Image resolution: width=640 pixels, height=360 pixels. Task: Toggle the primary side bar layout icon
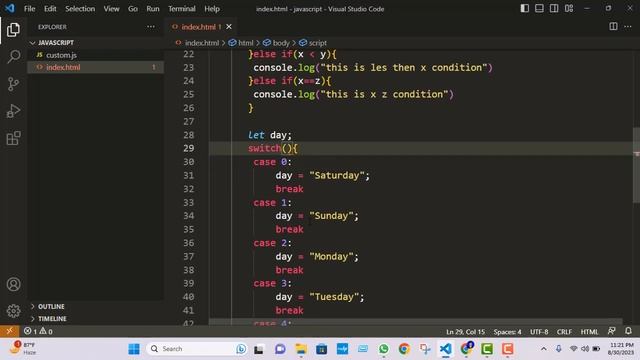coord(524,8)
